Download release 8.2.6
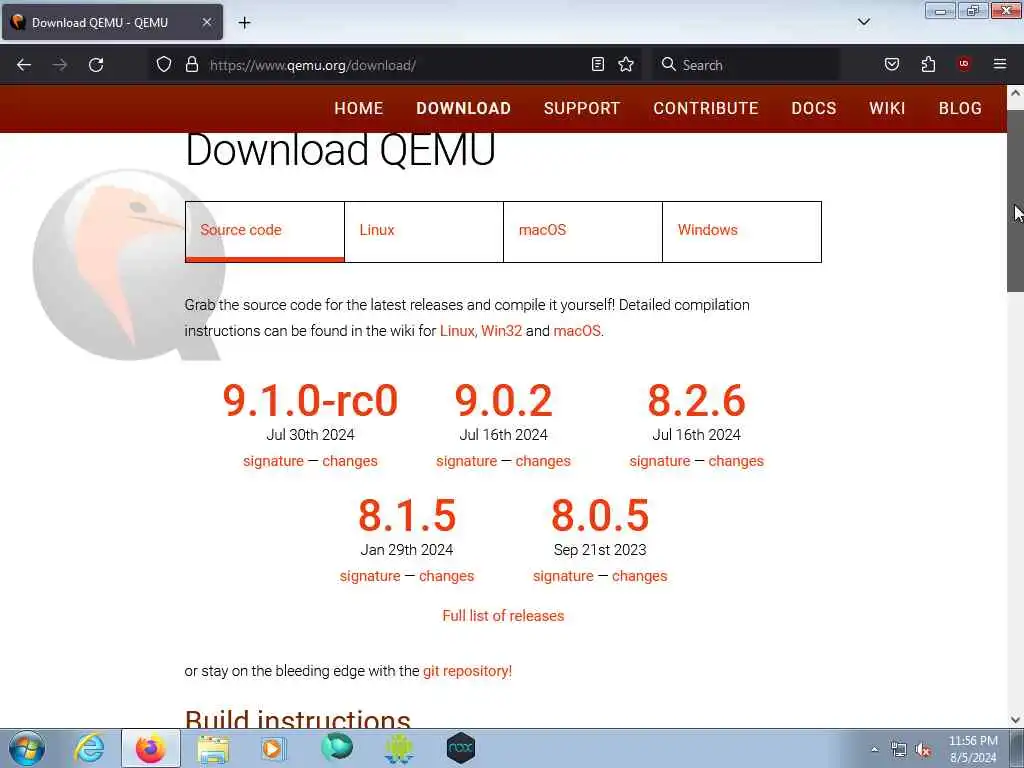1024x768 pixels. coord(696,400)
